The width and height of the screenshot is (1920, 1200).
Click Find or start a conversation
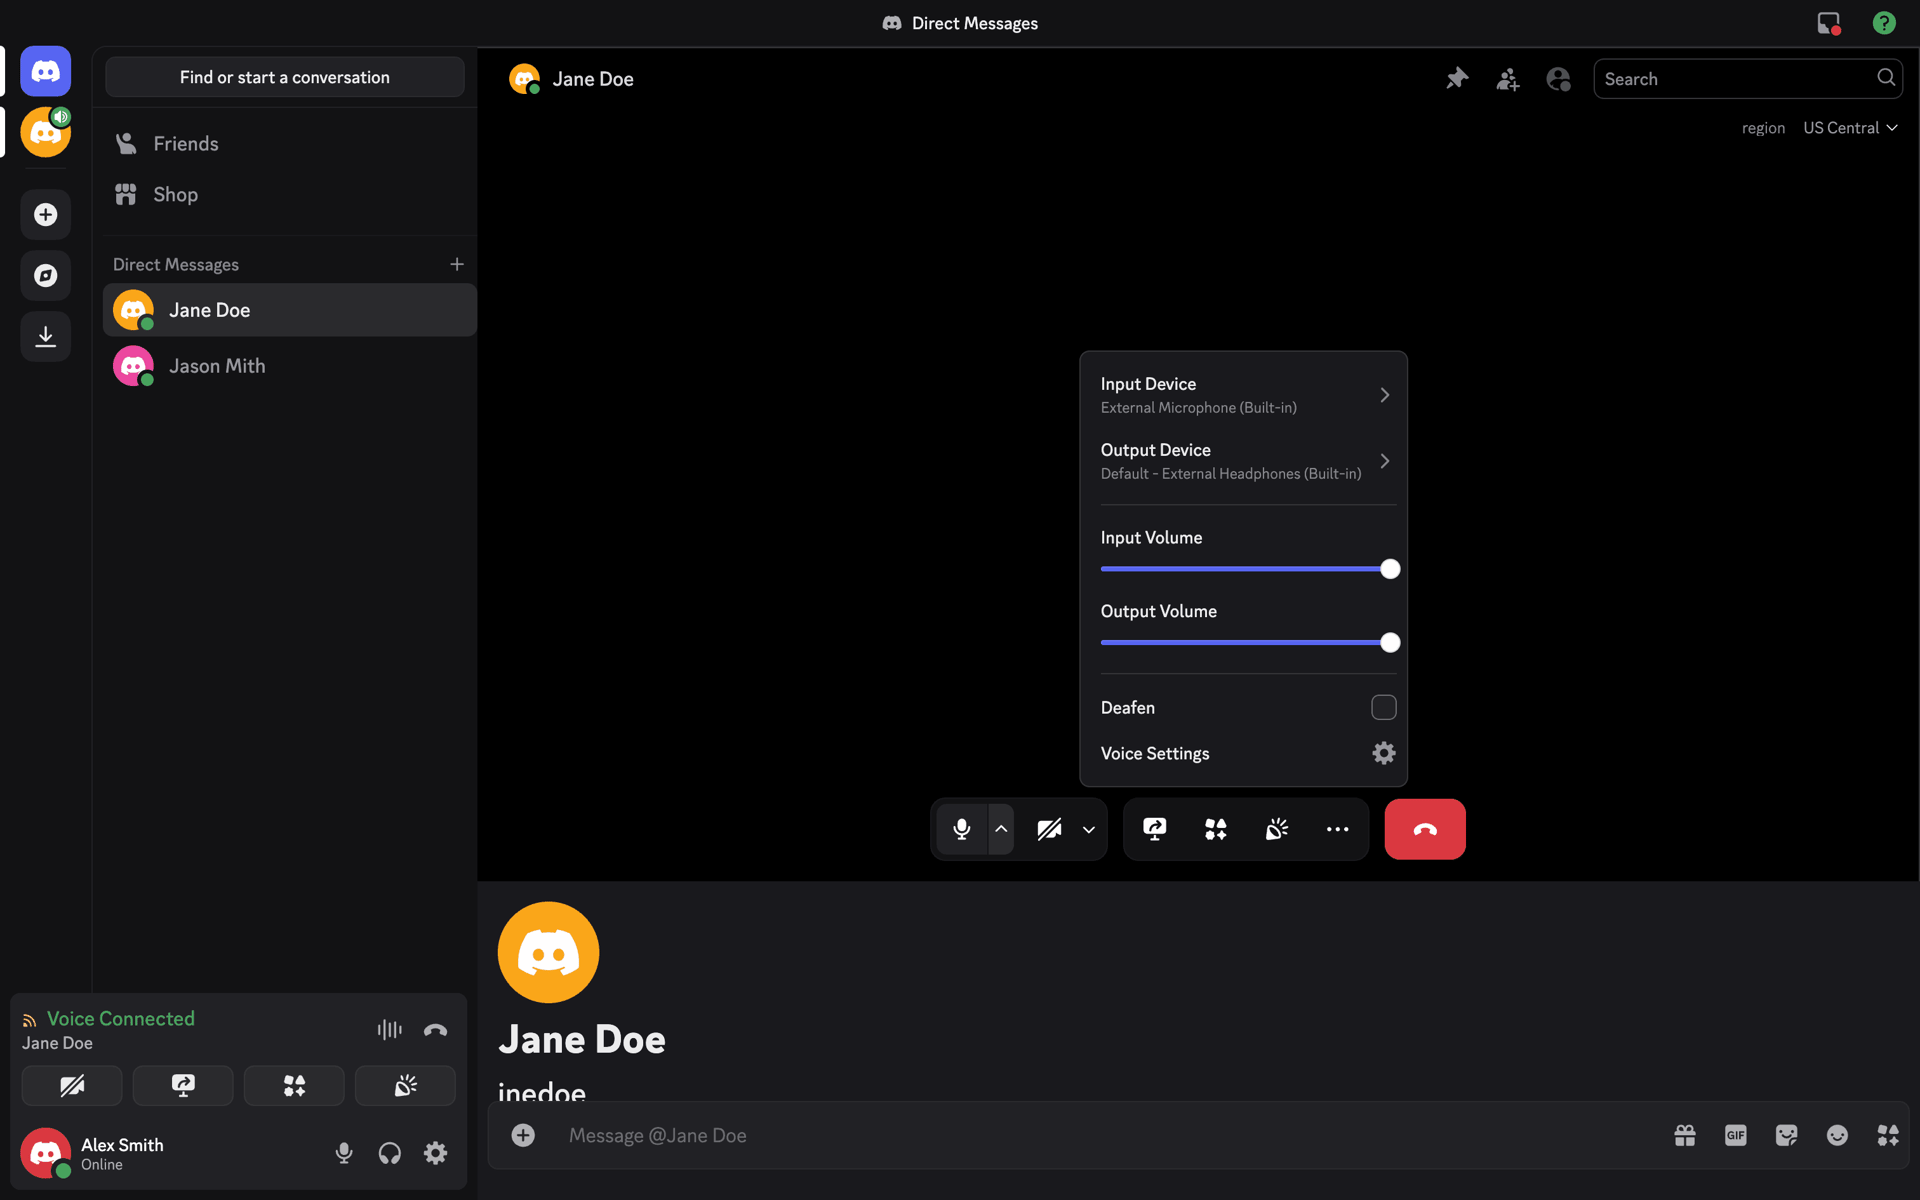(x=285, y=77)
